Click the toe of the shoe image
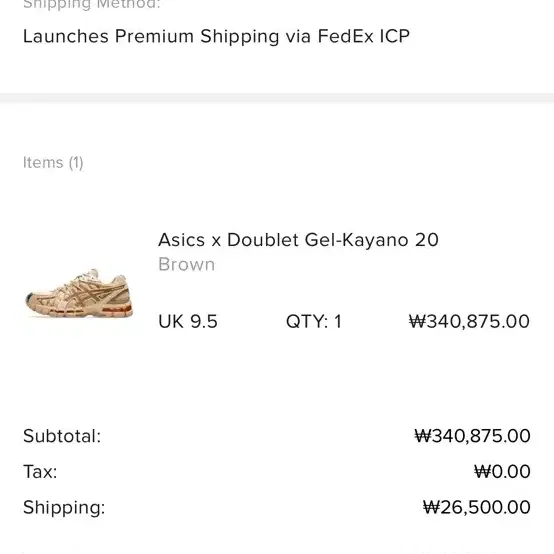The height and width of the screenshot is (554, 554). (32, 300)
